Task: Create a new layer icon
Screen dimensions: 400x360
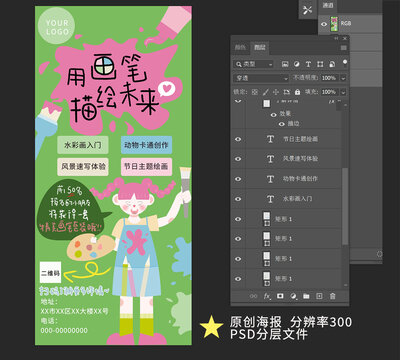Action: pos(319,296)
